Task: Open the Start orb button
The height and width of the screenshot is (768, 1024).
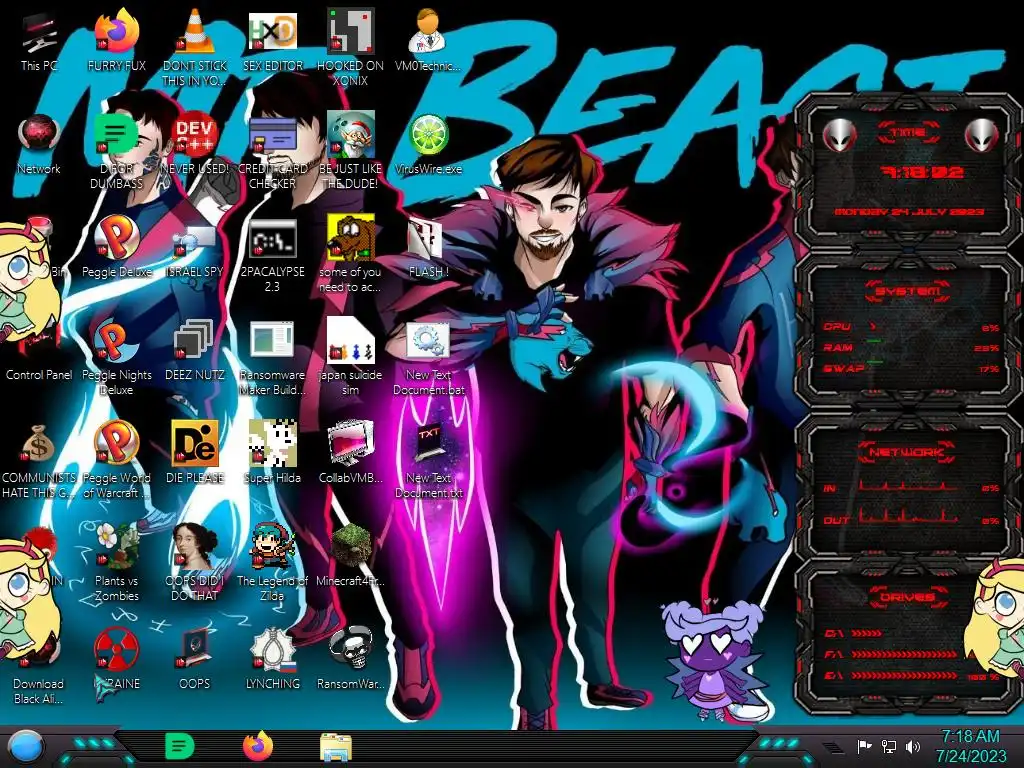Action: (x=25, y=748)
